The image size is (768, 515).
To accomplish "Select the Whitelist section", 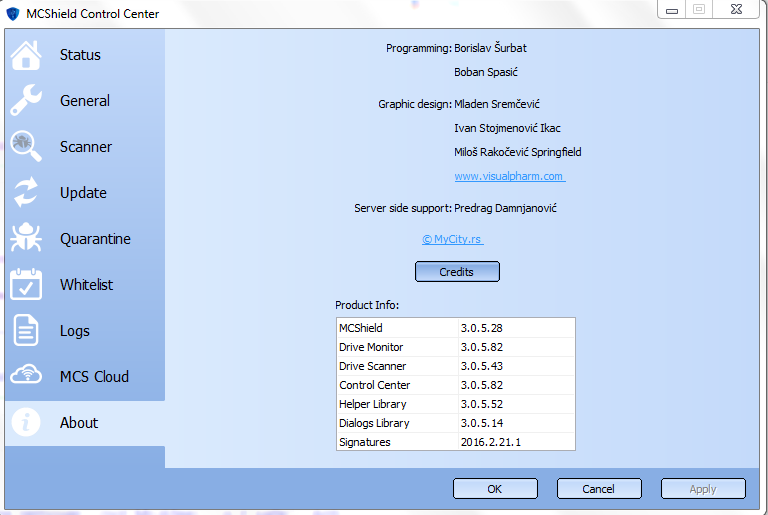I will coord(86,285).
